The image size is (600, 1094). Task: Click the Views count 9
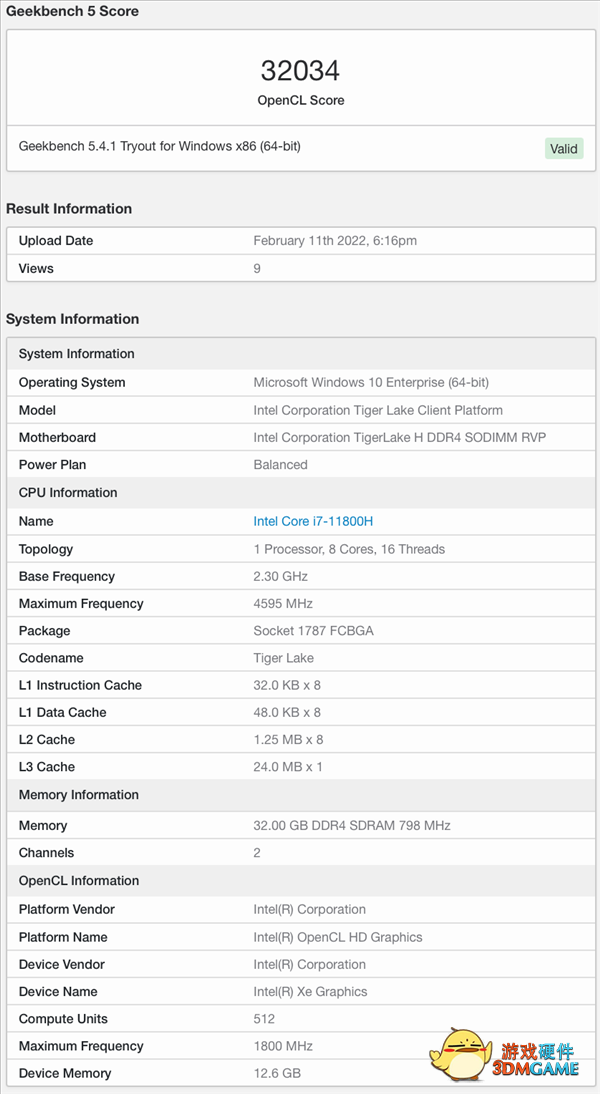pyautogui.click(x=257, y=269)
